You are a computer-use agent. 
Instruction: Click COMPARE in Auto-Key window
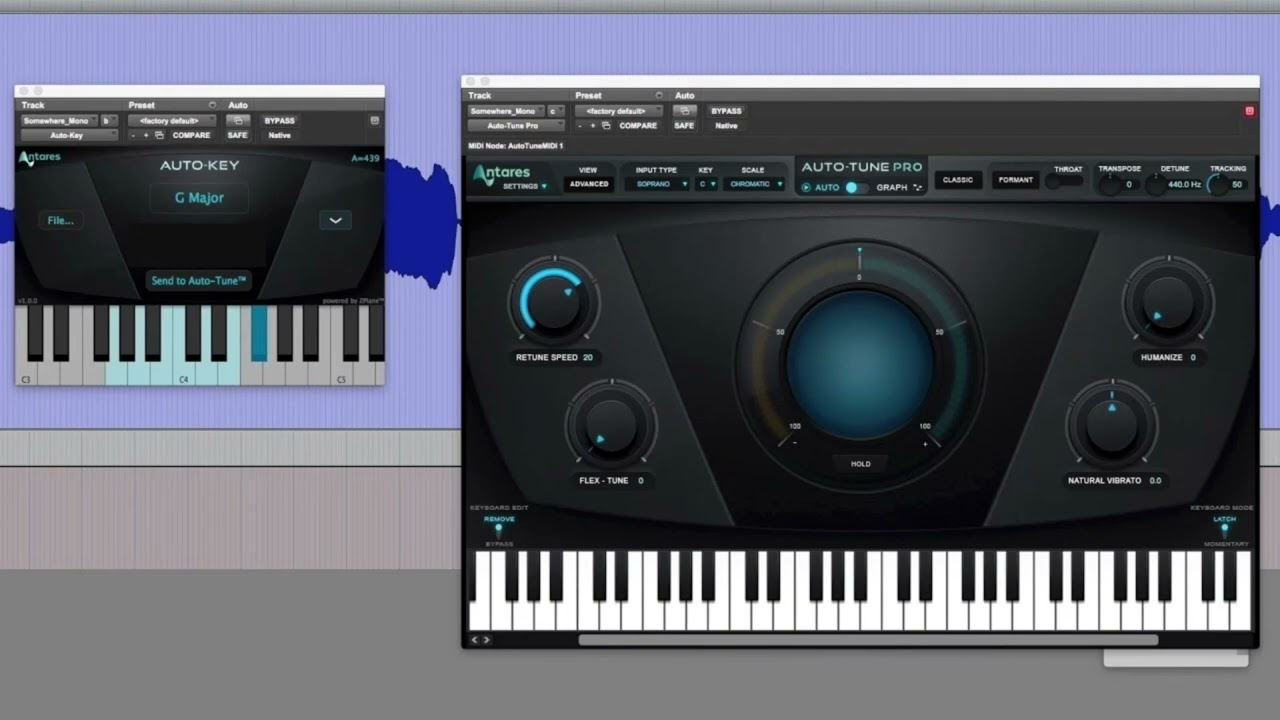pyautogui.click(x=191, y=135)
